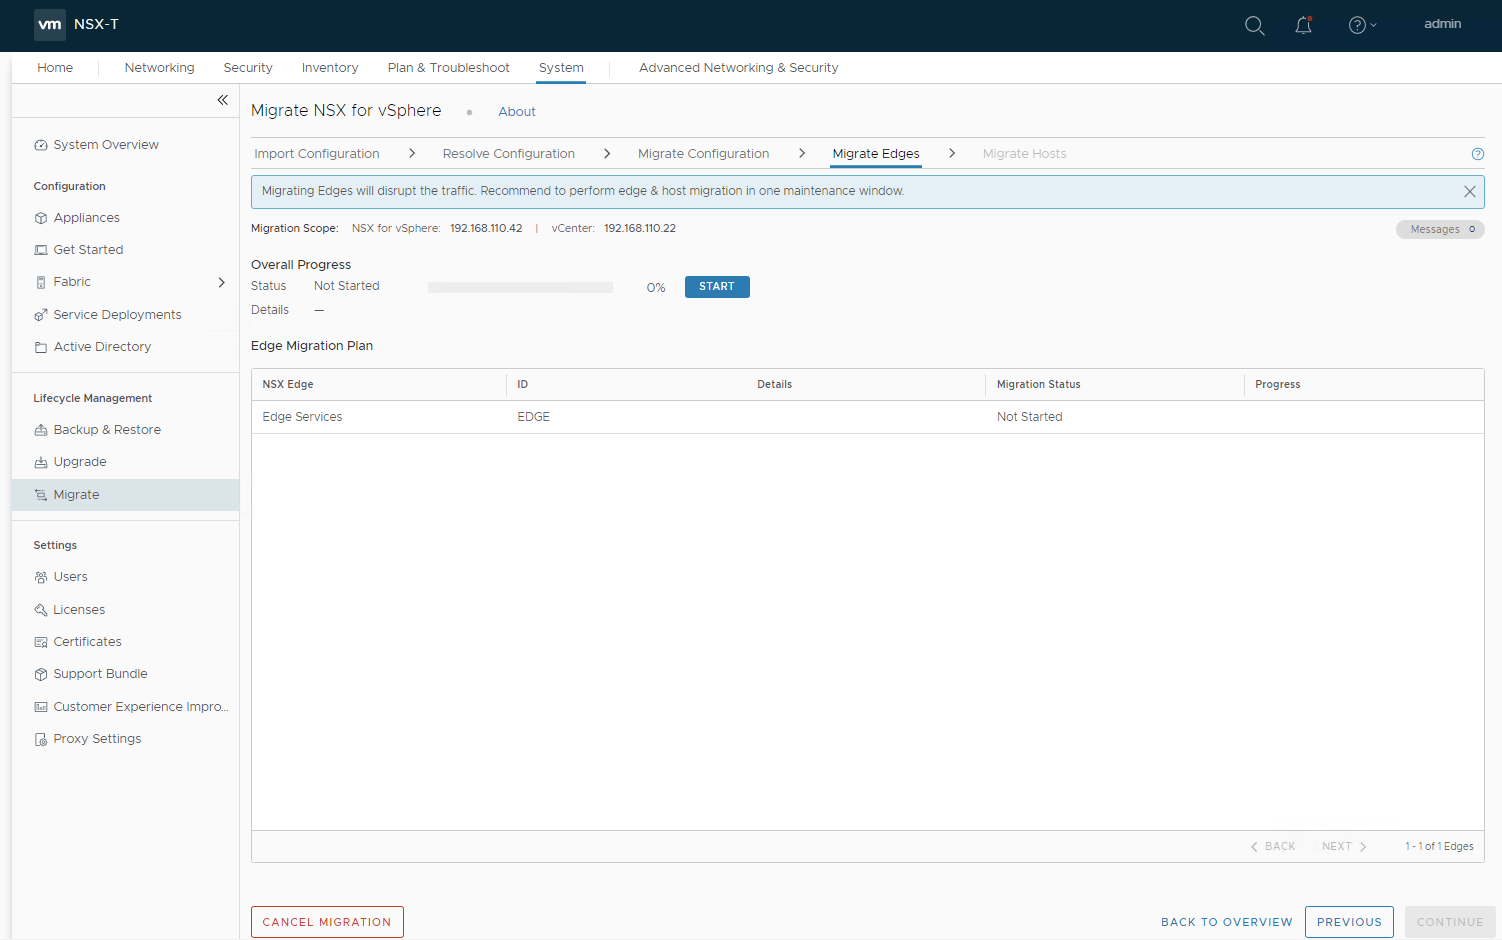
Task: Select Users under Settings
Action: [71, 576]
